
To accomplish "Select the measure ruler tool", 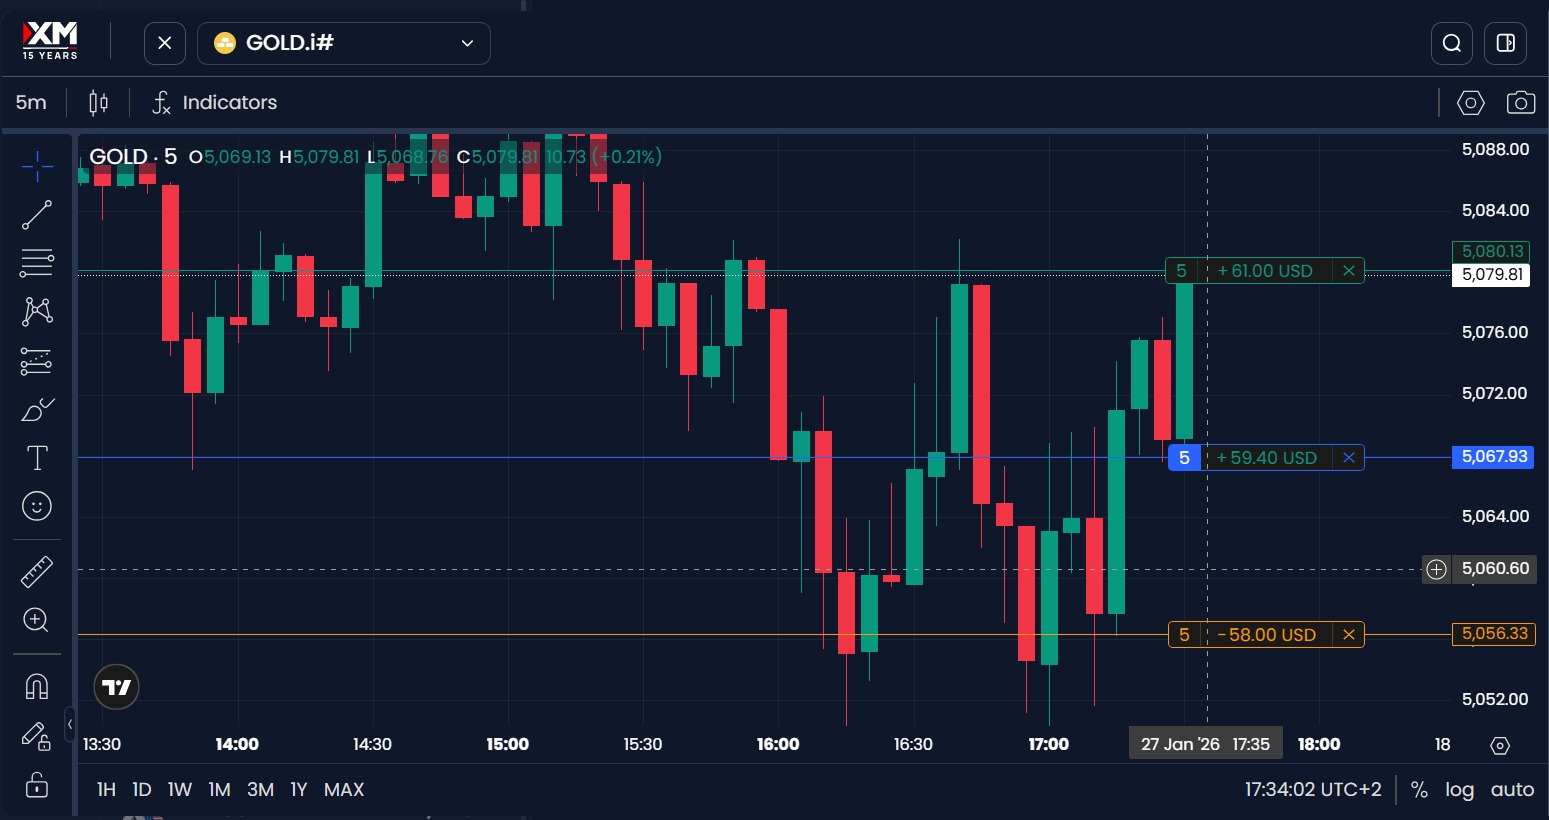I will [37, 570].
